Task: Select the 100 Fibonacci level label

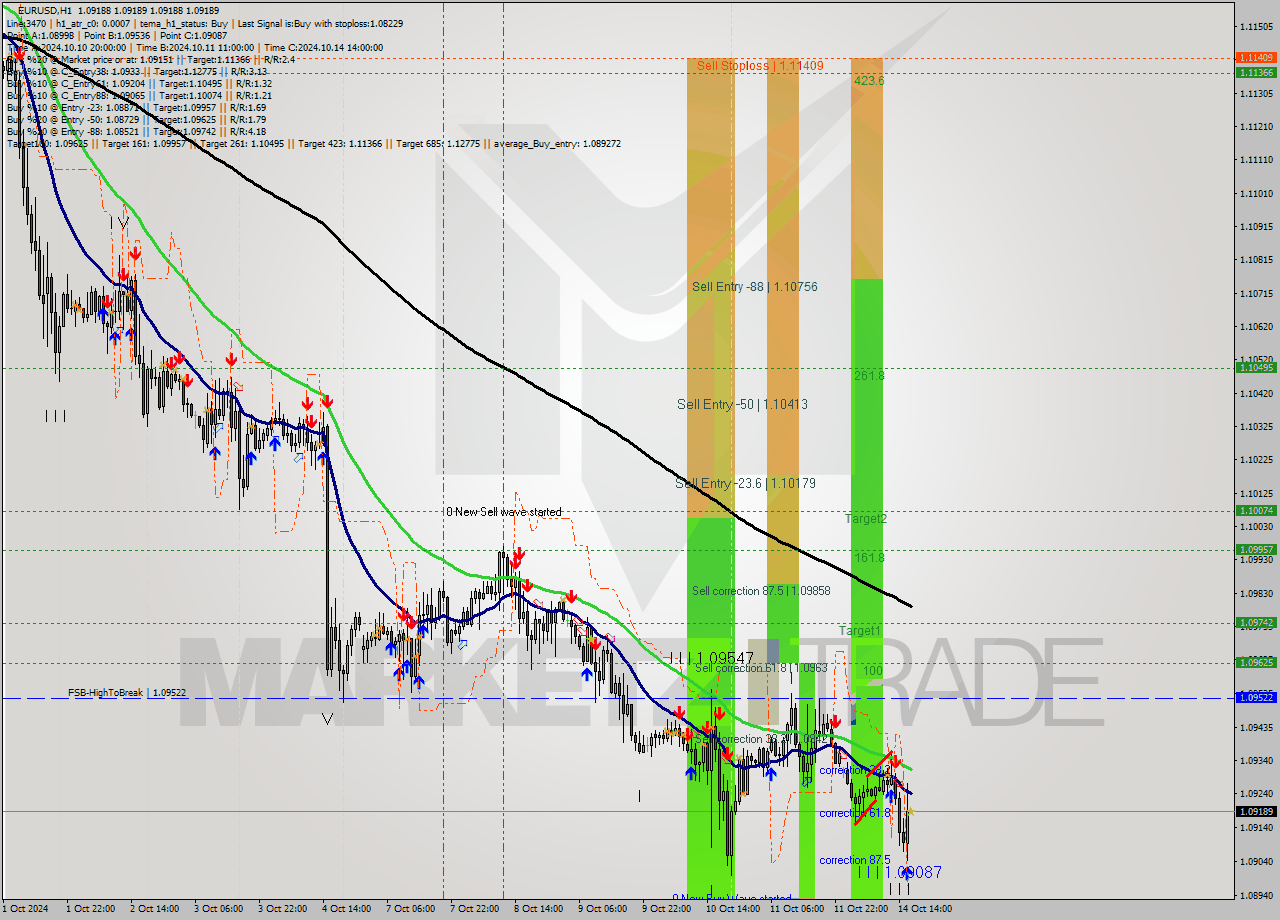Action: pos(872,670)
